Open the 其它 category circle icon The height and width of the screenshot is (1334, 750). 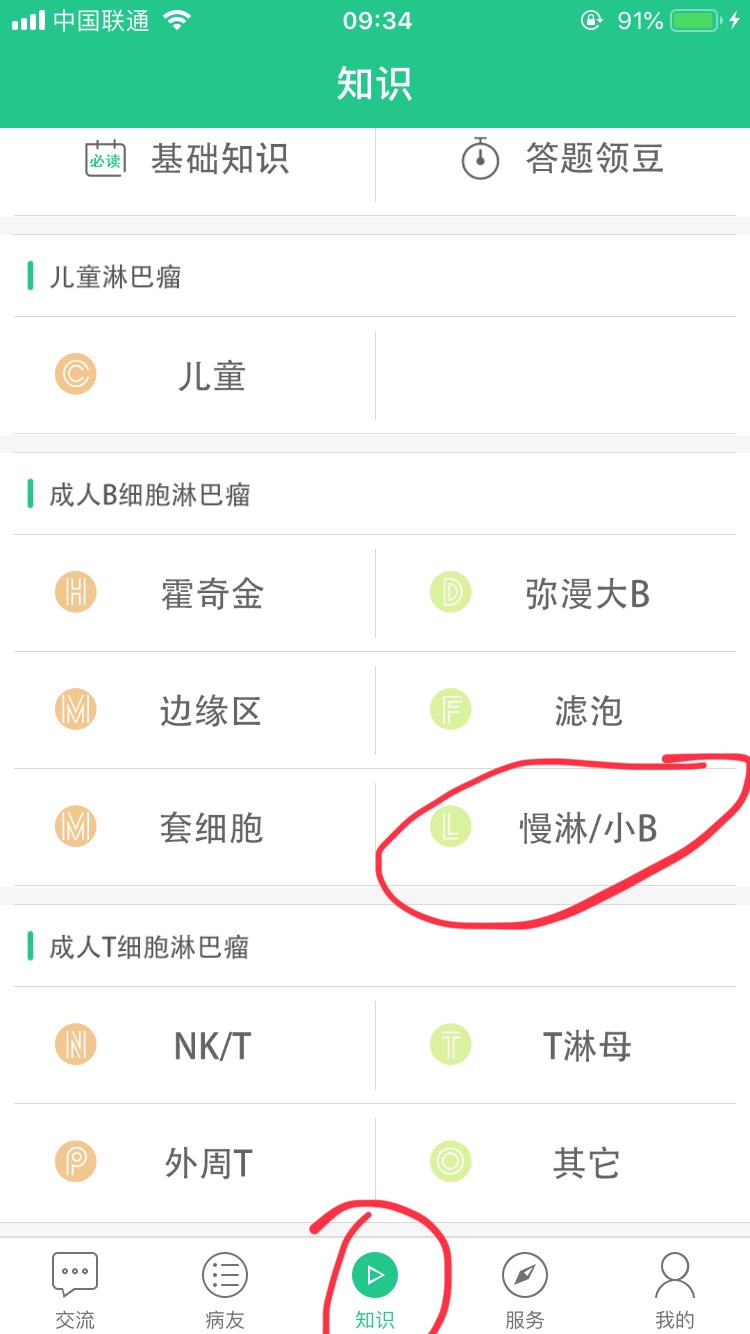451,1163
